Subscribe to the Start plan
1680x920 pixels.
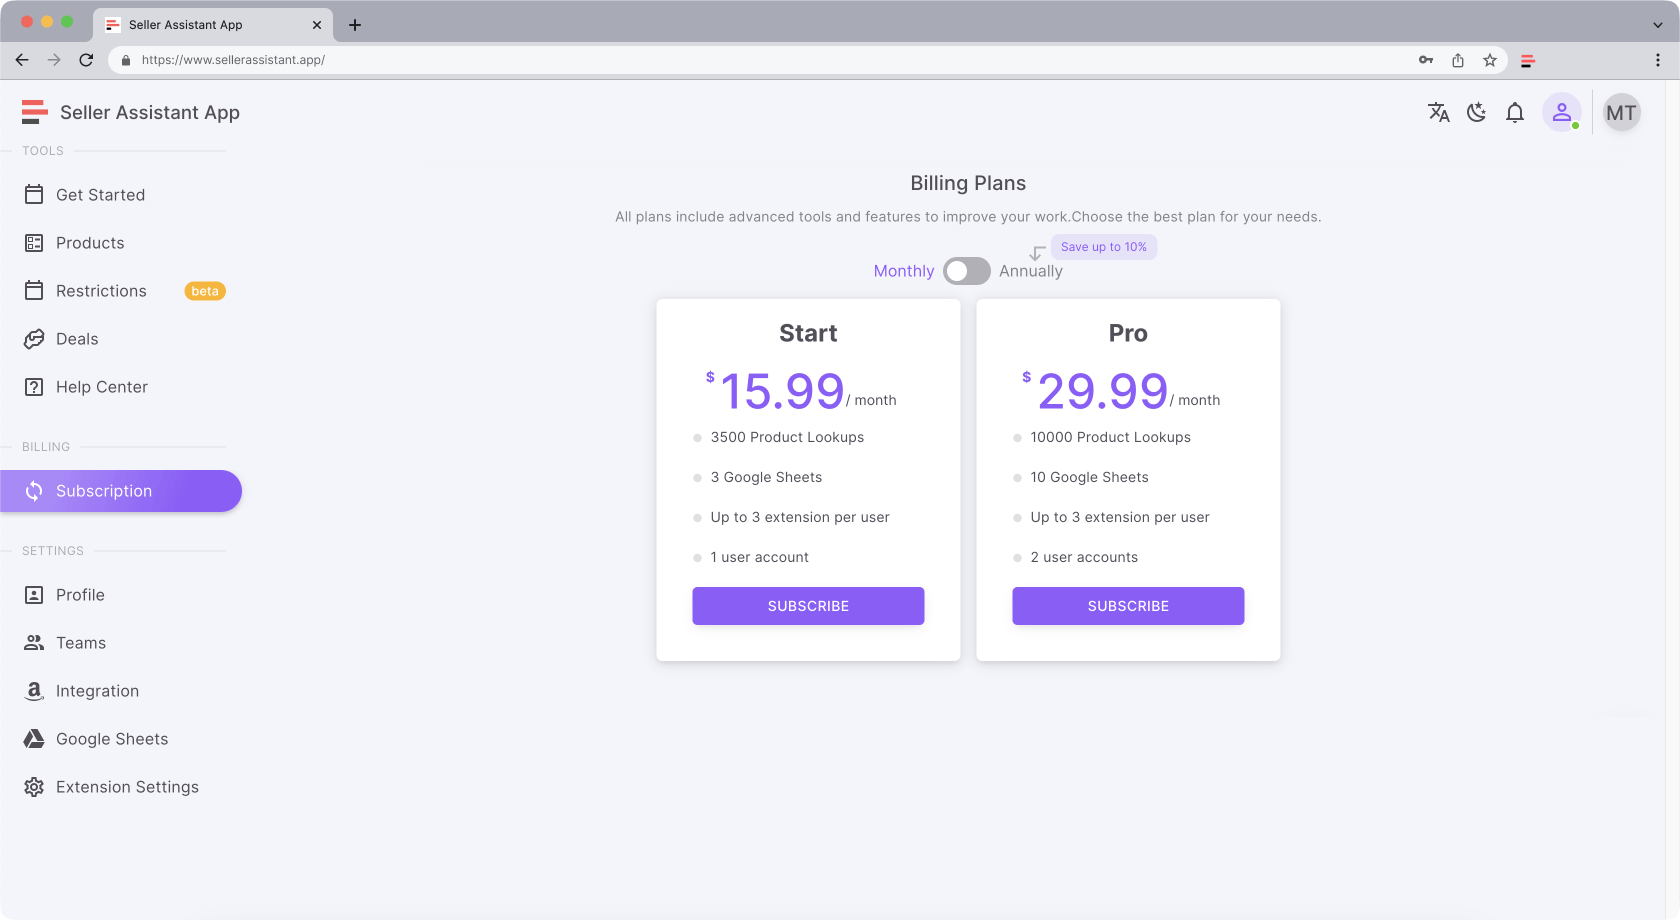[808, 605]
